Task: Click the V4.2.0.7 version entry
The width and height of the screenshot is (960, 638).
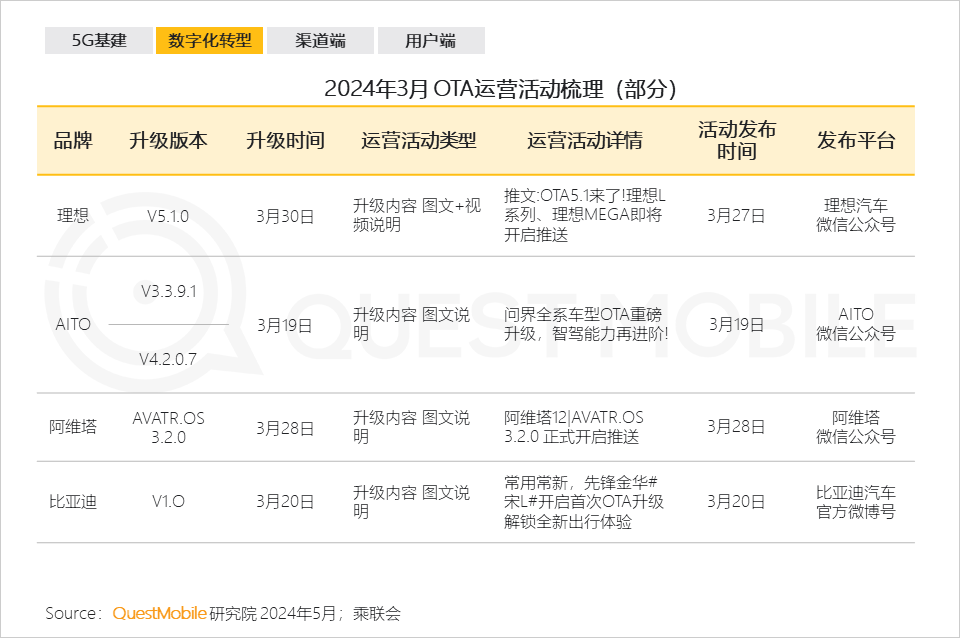Action: [168, 358]
